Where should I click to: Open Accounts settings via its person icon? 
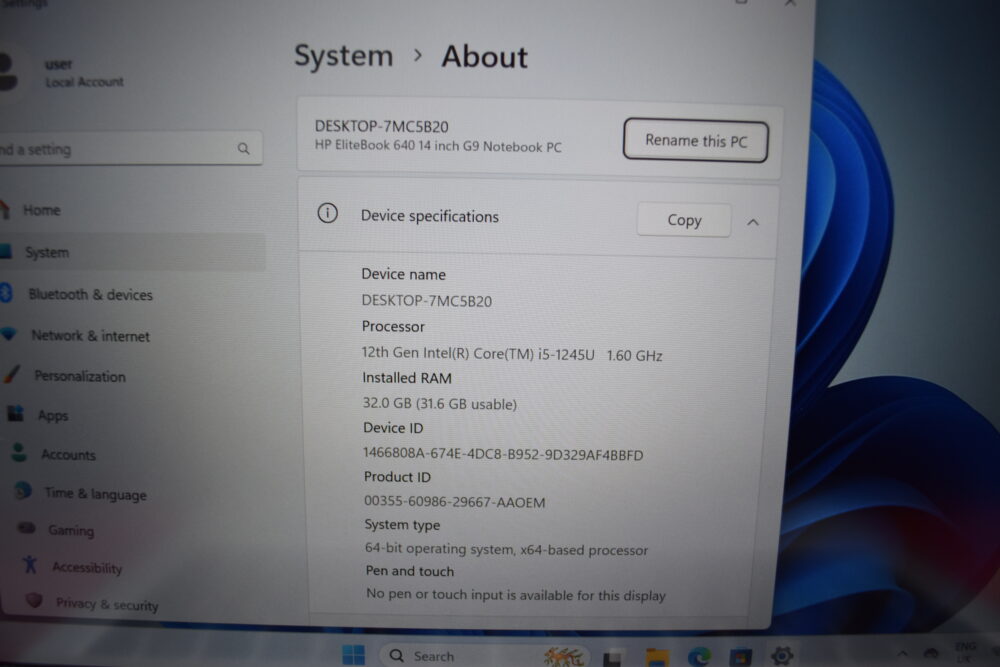[19, 452]
